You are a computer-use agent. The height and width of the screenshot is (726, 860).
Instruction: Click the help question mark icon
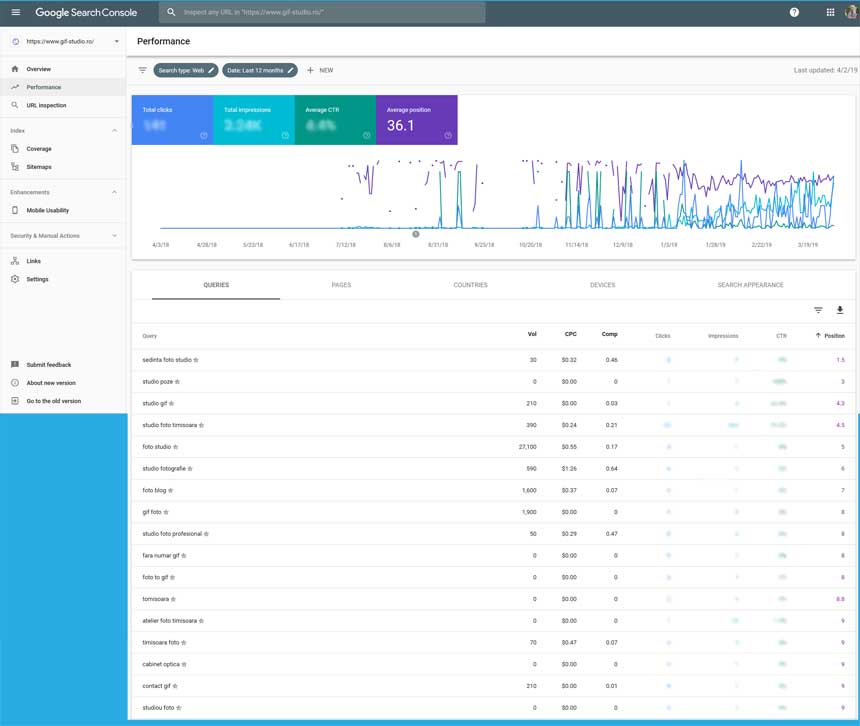pos(794,12)
